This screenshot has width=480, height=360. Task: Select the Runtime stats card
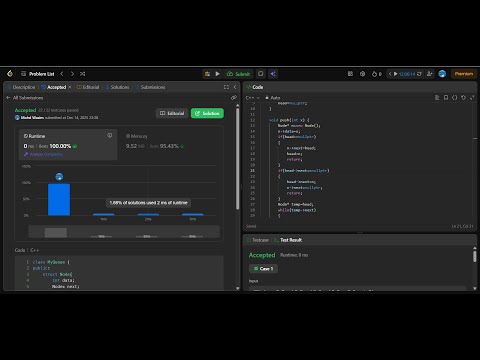[x=68, y=145]
